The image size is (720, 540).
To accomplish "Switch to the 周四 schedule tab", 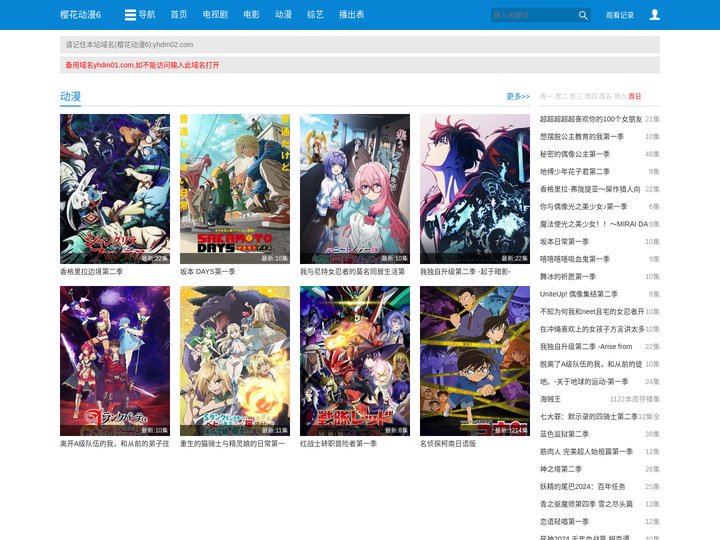I will [x=590, y=96].
